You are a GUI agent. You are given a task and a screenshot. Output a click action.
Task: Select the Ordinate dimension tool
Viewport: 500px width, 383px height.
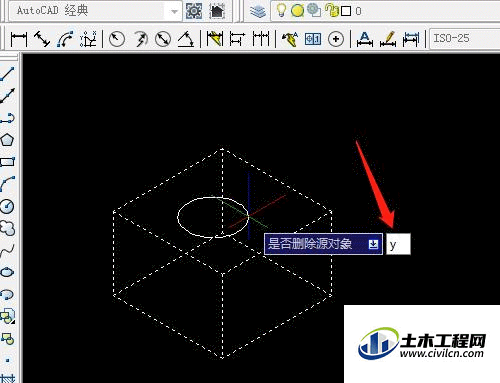tap(88, 39)
